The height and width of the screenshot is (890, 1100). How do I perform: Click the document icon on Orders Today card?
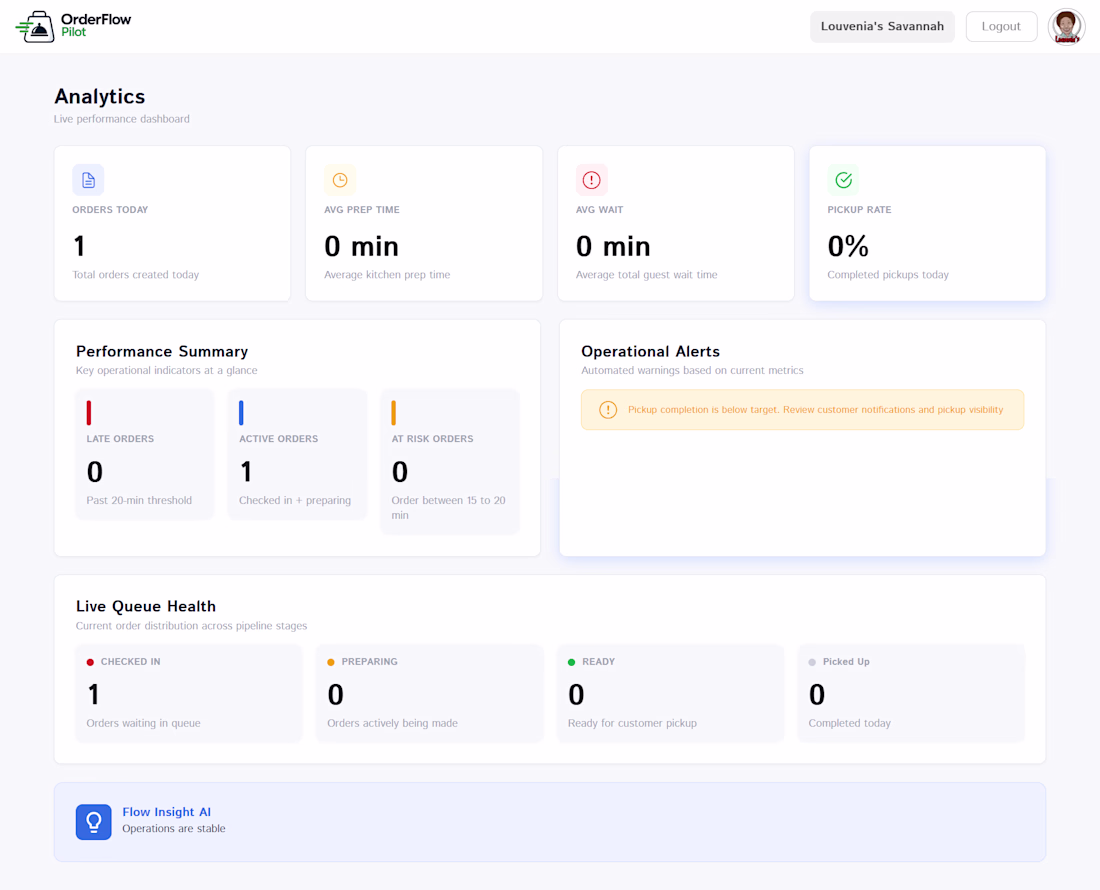[x=88, y=180]
